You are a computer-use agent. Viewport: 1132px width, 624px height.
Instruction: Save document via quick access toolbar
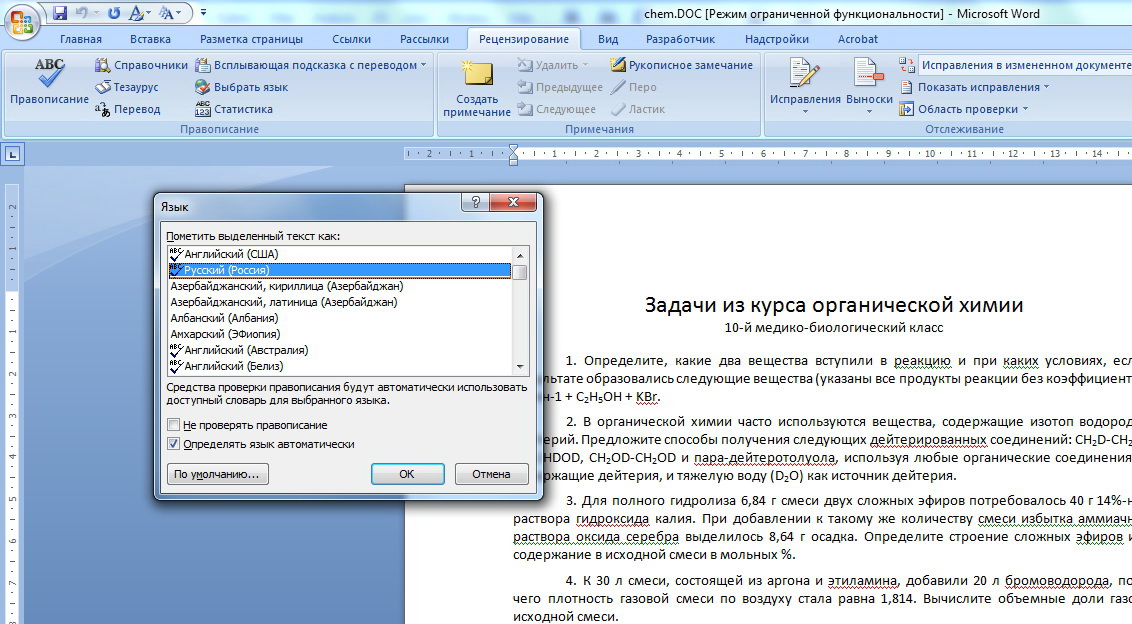point(61,13)
